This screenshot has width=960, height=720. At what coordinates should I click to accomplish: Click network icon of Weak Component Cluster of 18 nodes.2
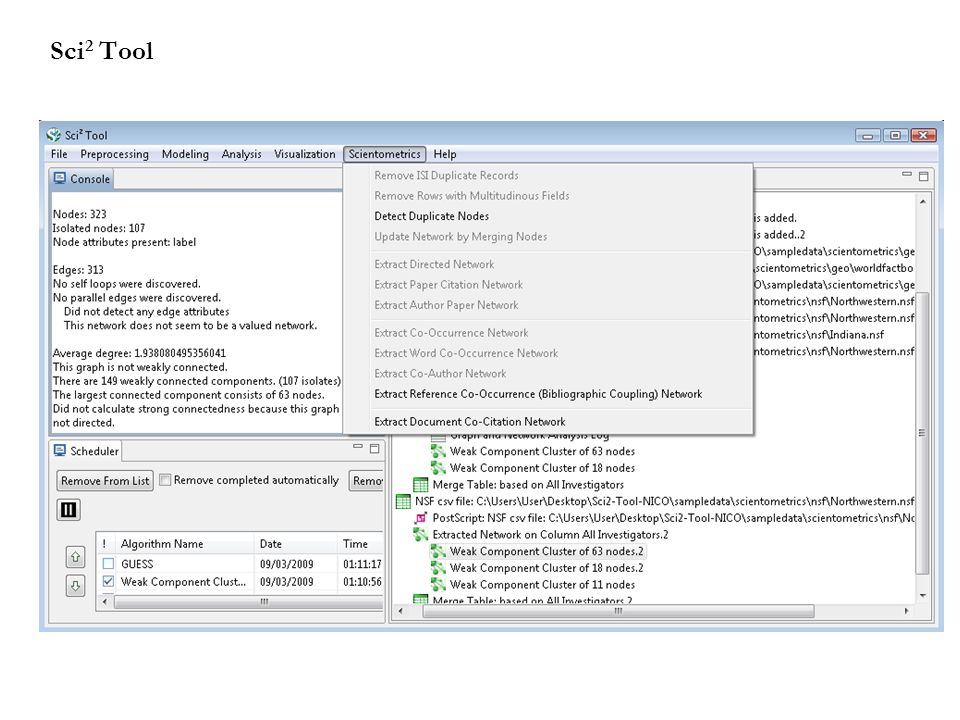tap(438, 568)
